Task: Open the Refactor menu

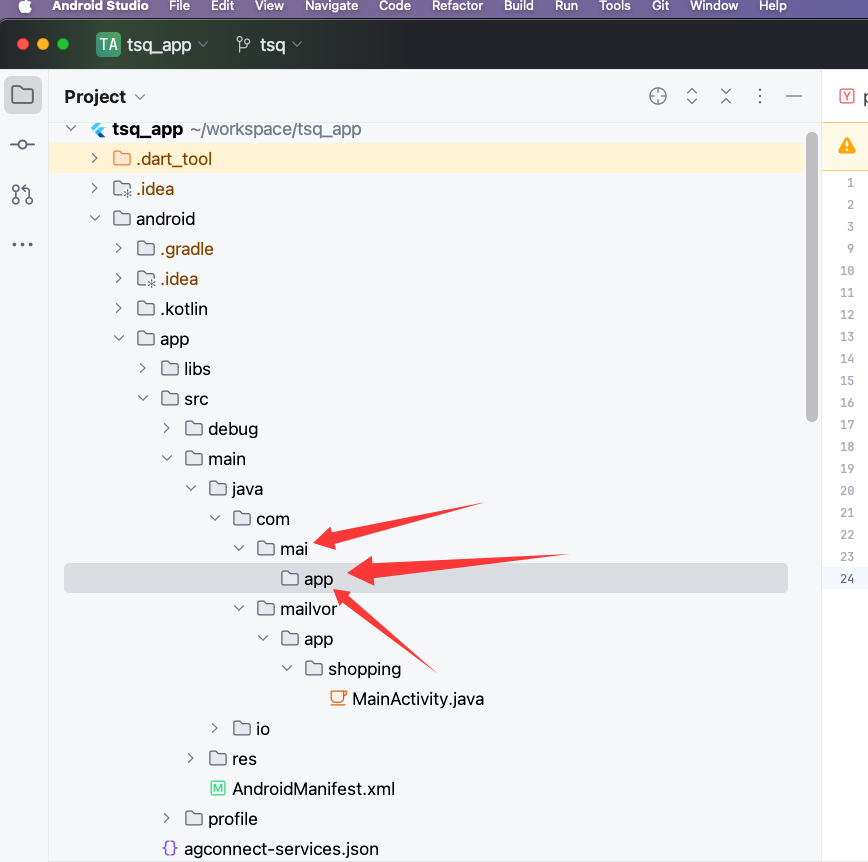Action: [x=457, y=6]
